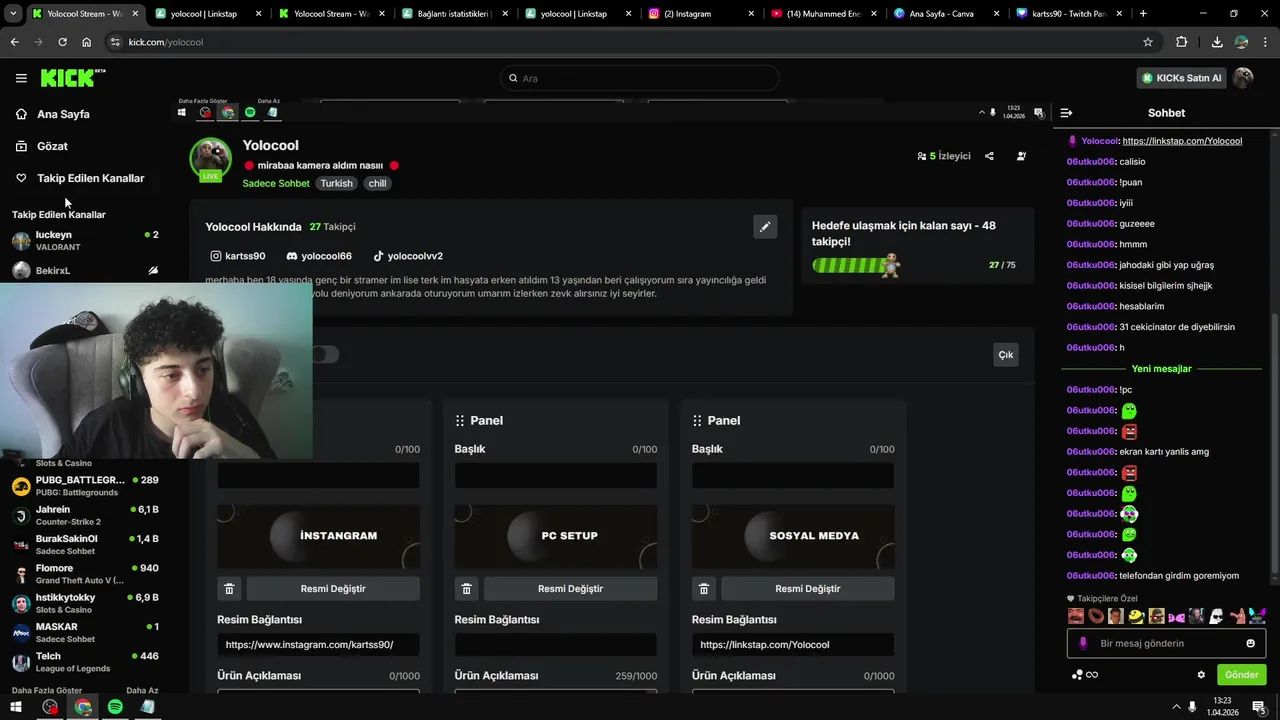Click the Çık exit button
The width and height of the screenshot is (1280, 720).
1006,354
